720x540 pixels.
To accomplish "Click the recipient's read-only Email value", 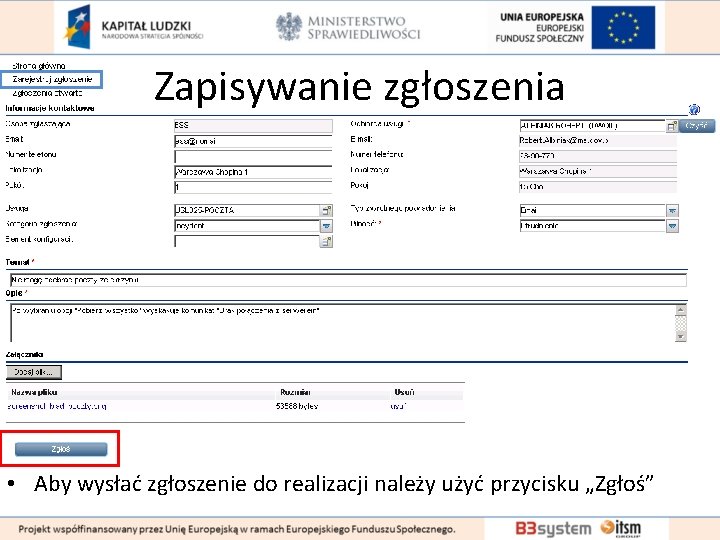I will pyautogui.click(x=598, y=141).
